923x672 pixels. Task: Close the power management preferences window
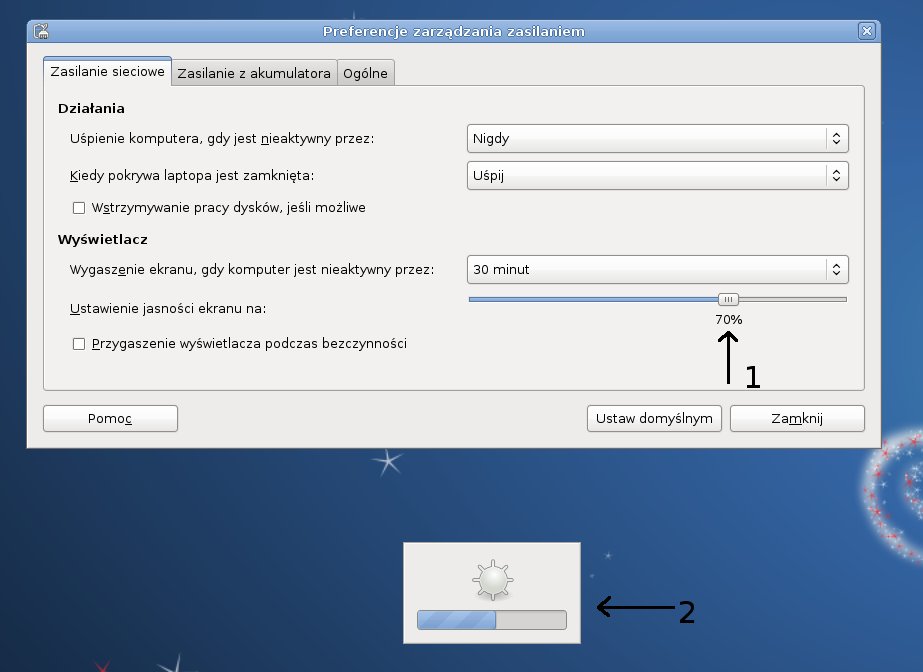coord(866,31)
